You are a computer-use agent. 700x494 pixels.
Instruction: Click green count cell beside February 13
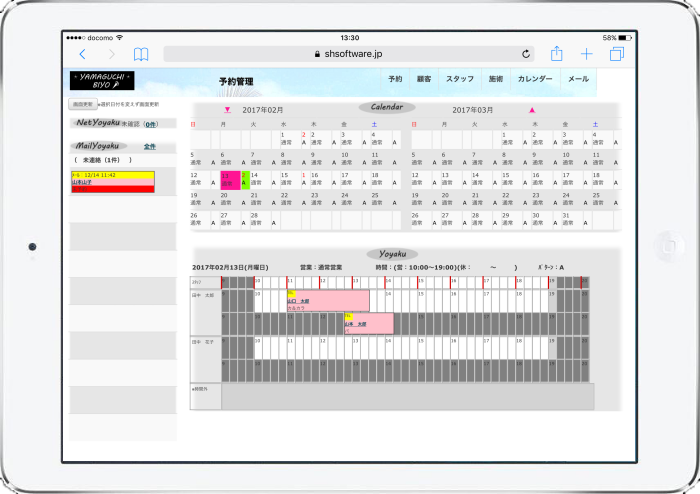[245, 180]
